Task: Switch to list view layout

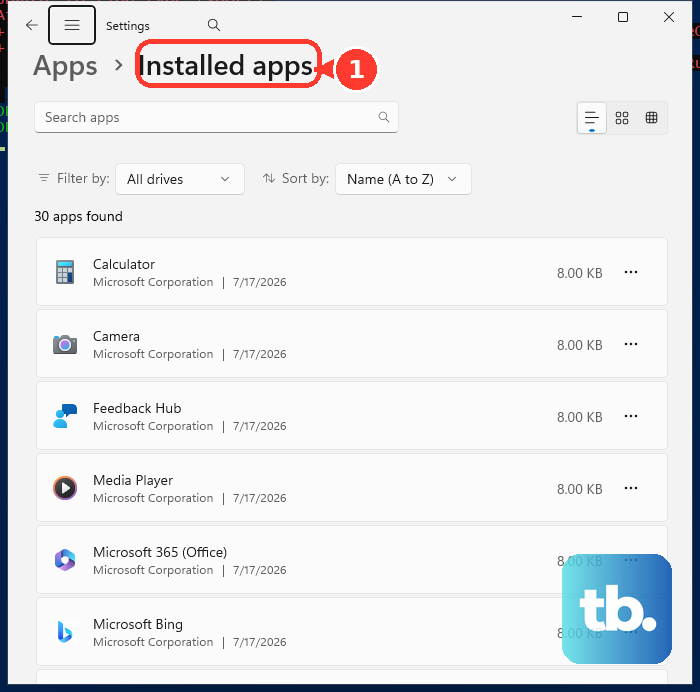Action: coord(592,118)
